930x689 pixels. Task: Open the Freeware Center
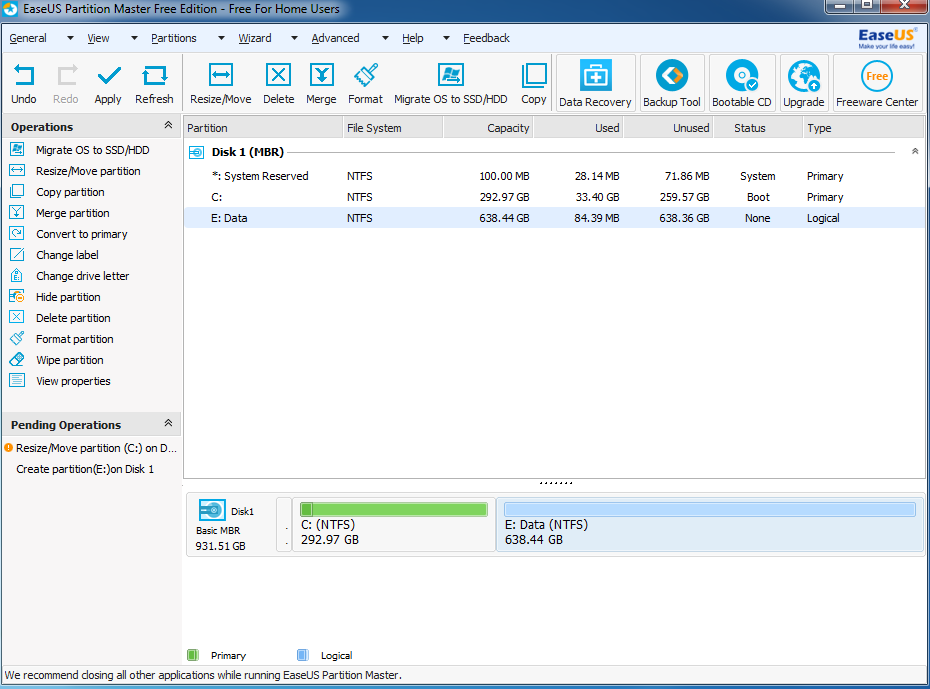[877, 82]
